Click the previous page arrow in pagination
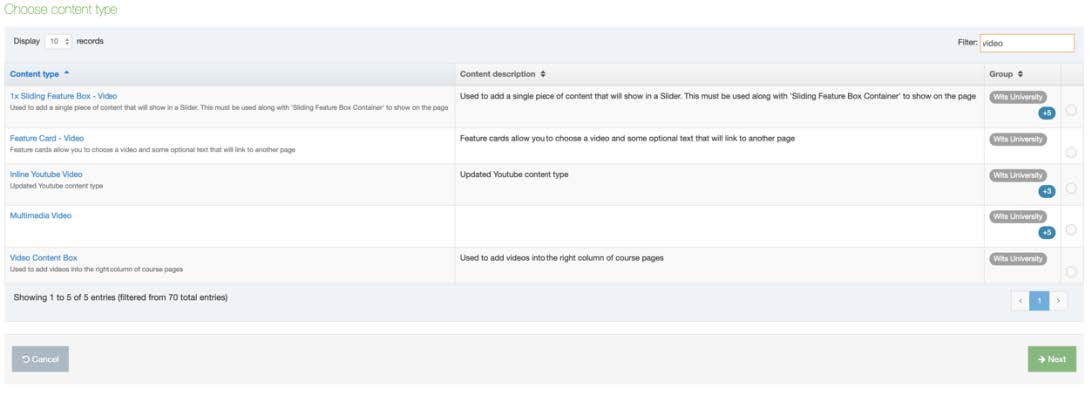 [1020, 301]
